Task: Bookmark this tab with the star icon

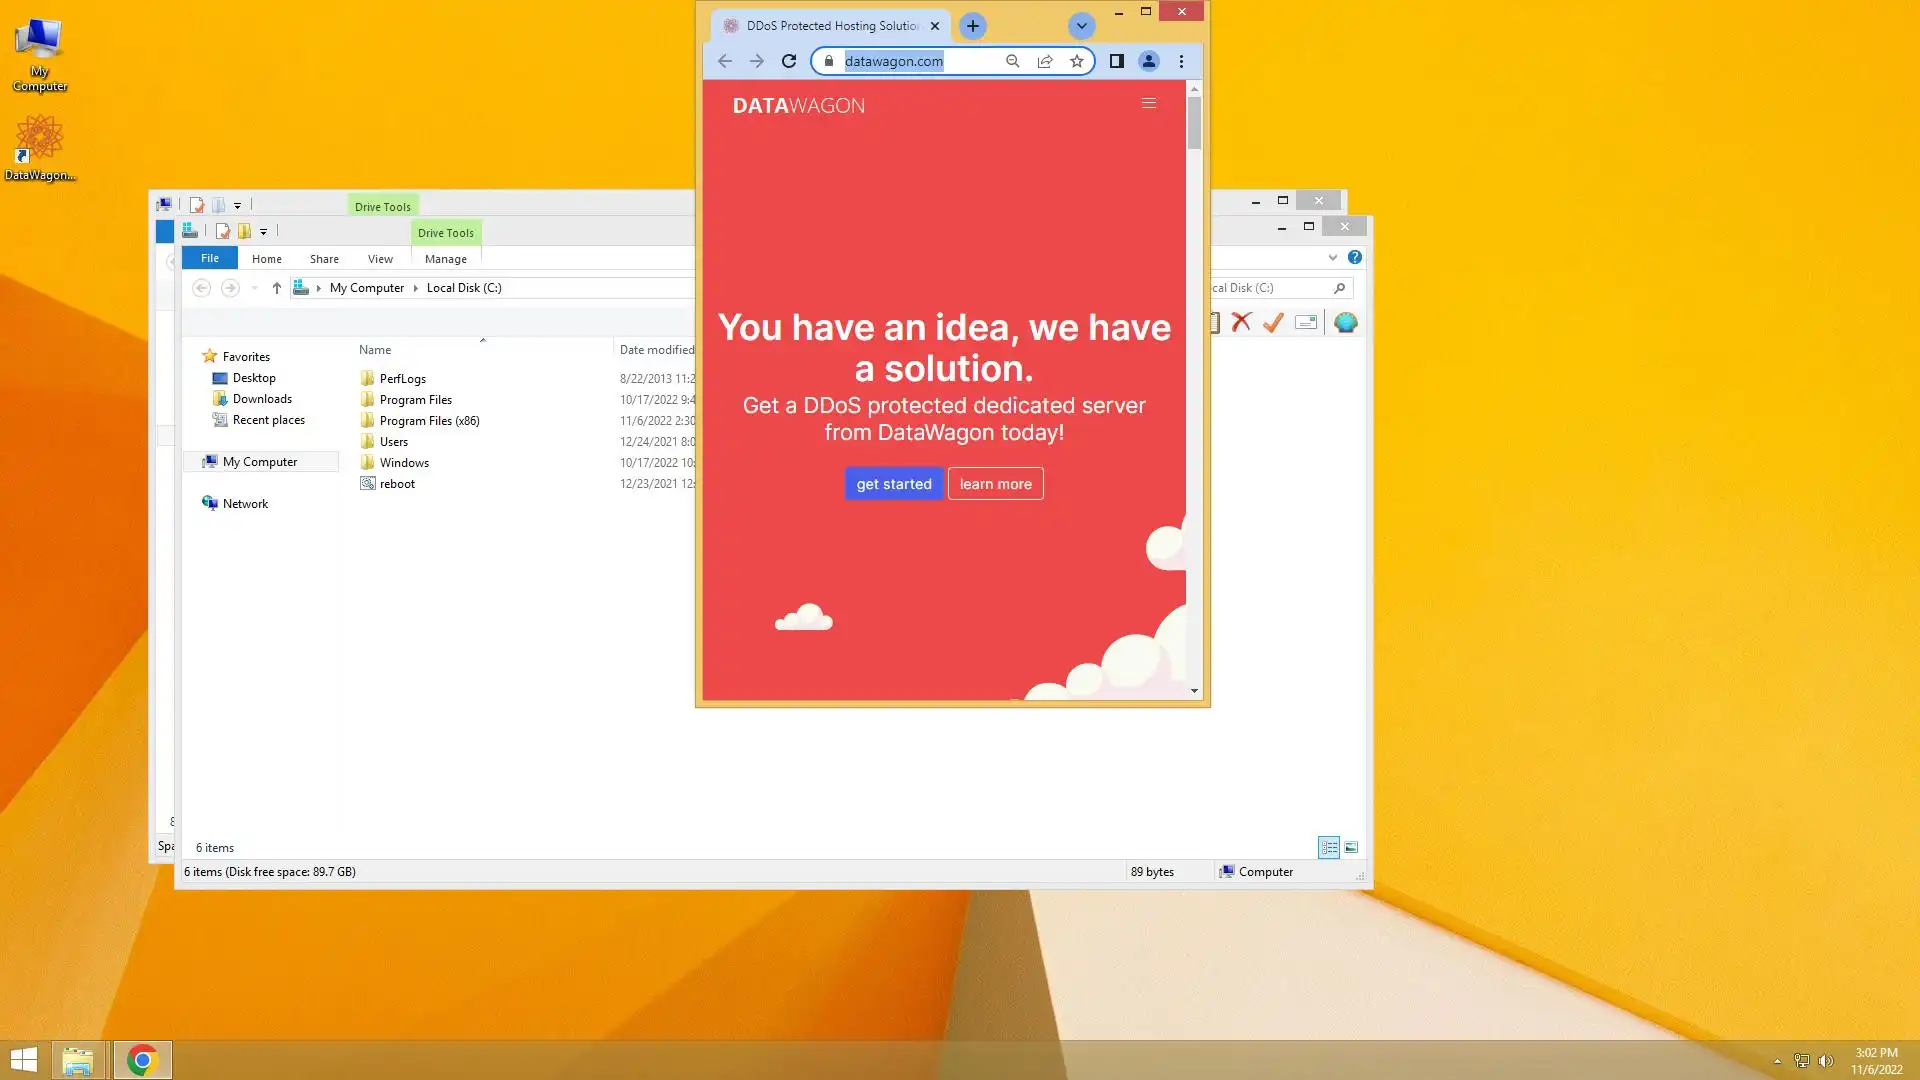Action: 1077,61
